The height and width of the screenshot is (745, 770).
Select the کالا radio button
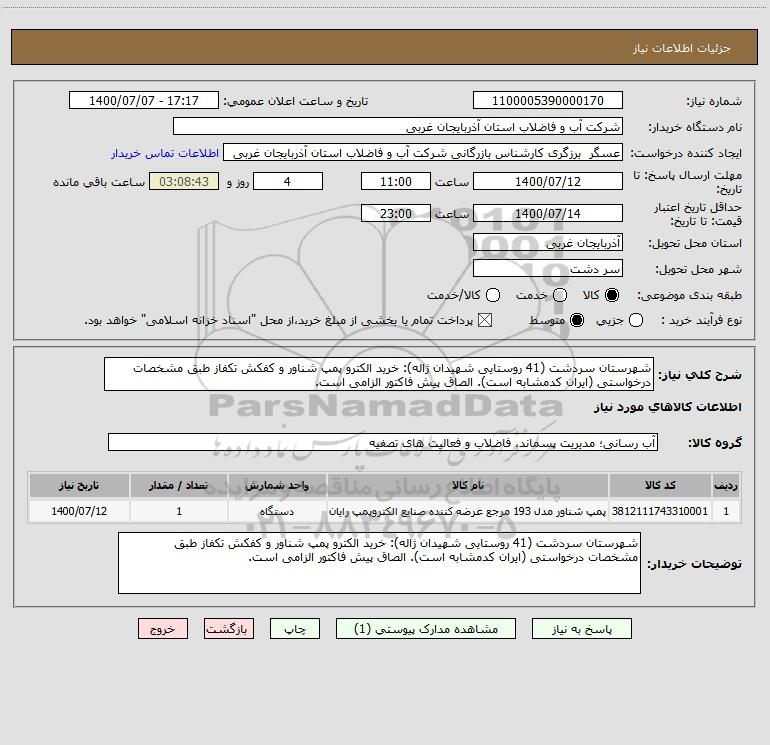tap(612, 295)
